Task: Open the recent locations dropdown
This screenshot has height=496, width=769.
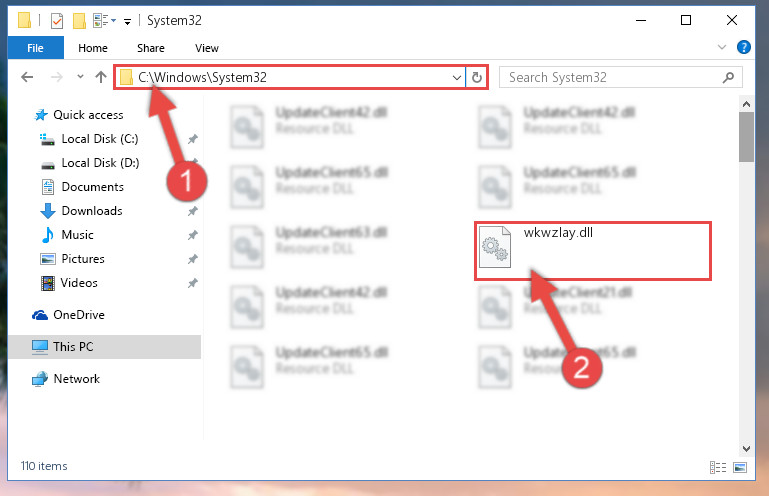Action: (80, 77)
